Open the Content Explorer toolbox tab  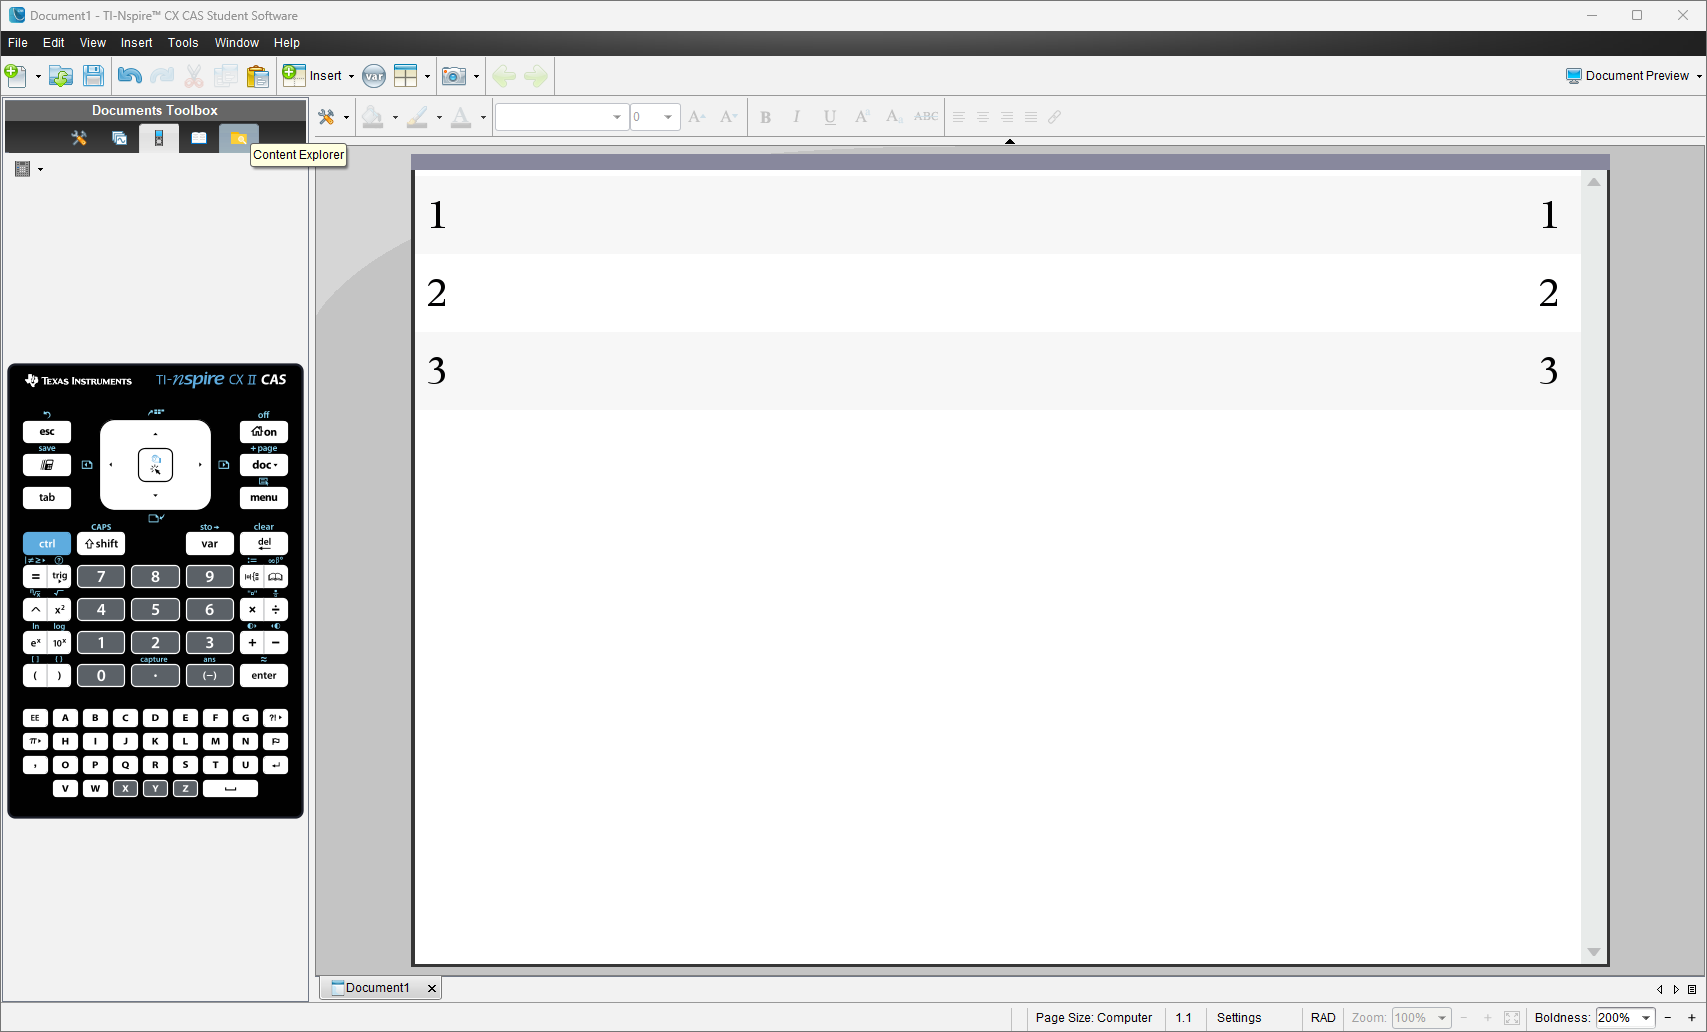(x=239, y=138)
